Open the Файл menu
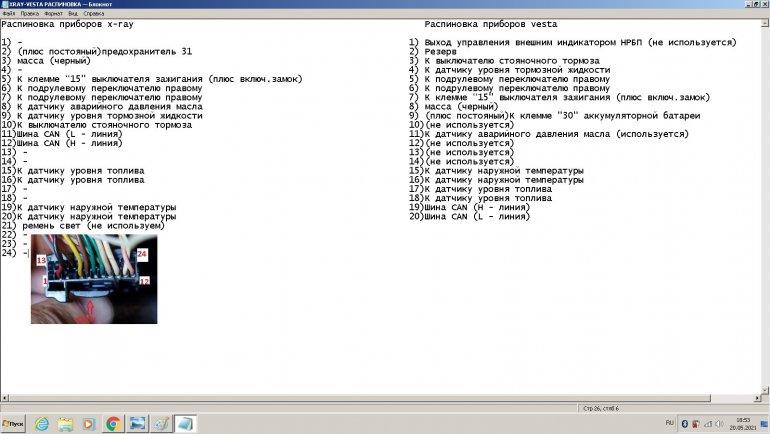 point(9,14)
